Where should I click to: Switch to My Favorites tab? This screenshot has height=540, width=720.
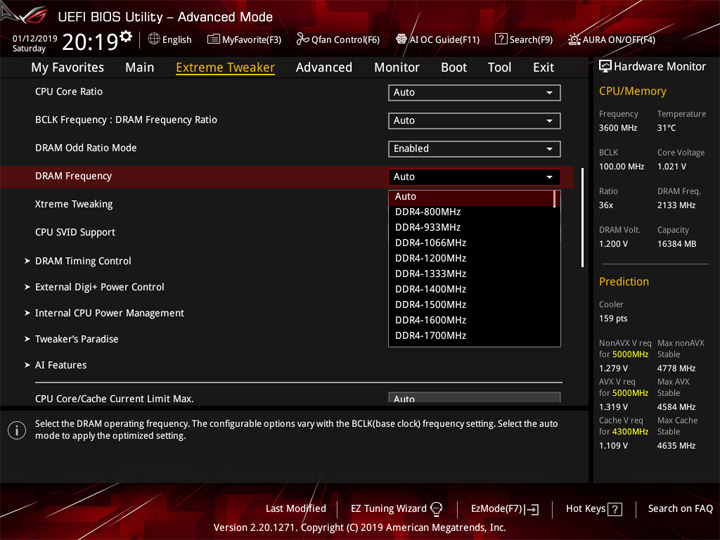[68, 68]
